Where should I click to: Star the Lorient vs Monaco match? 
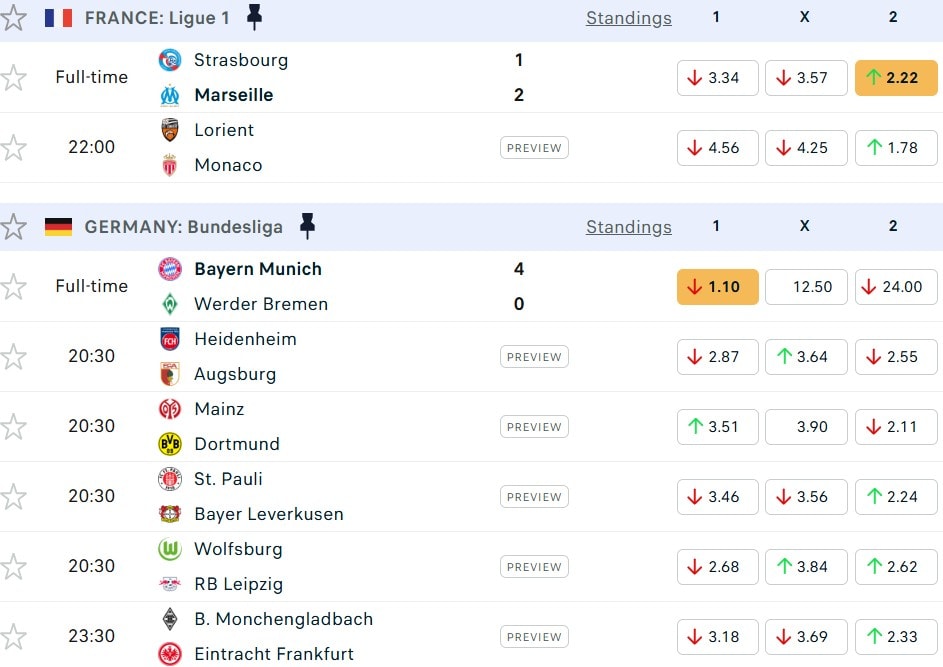pyautogui.click(x=14, y=148)
